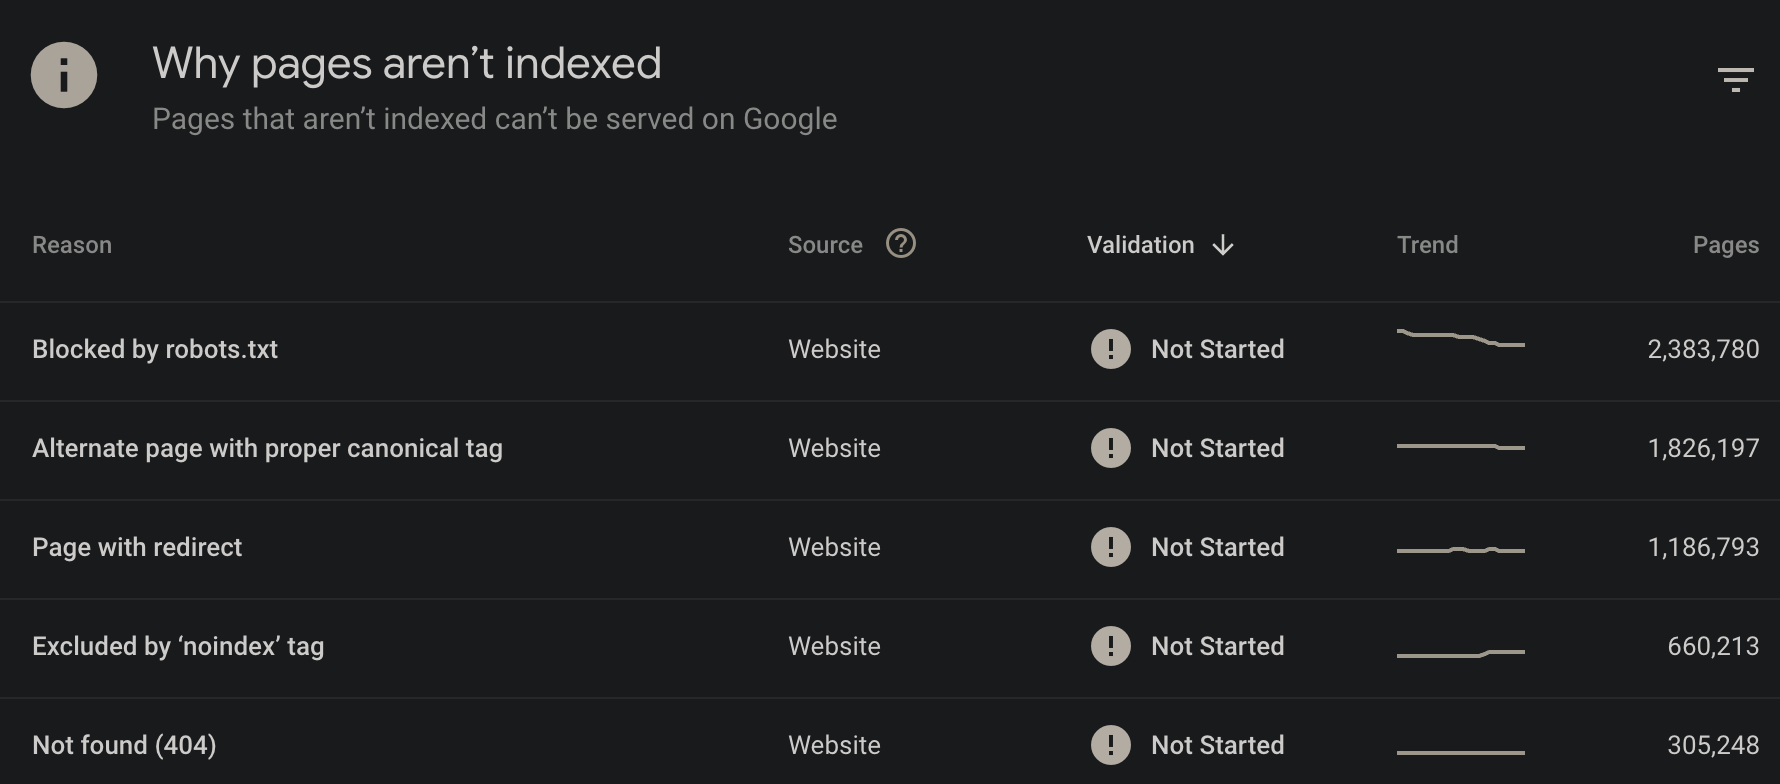Viewport: 1780px width, 784px height.
Task: Click the trend sparkline for Excluded by 'noindex'
Action: pos(1461,653)
